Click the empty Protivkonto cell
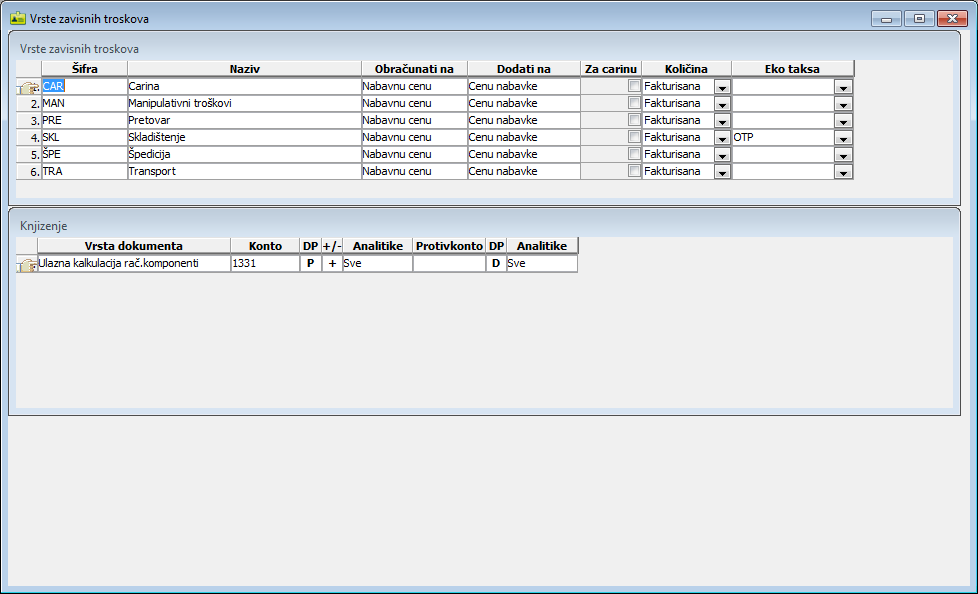Image resolution: width=978 pixels, height=594 pixels. click(x=448, y=264)
